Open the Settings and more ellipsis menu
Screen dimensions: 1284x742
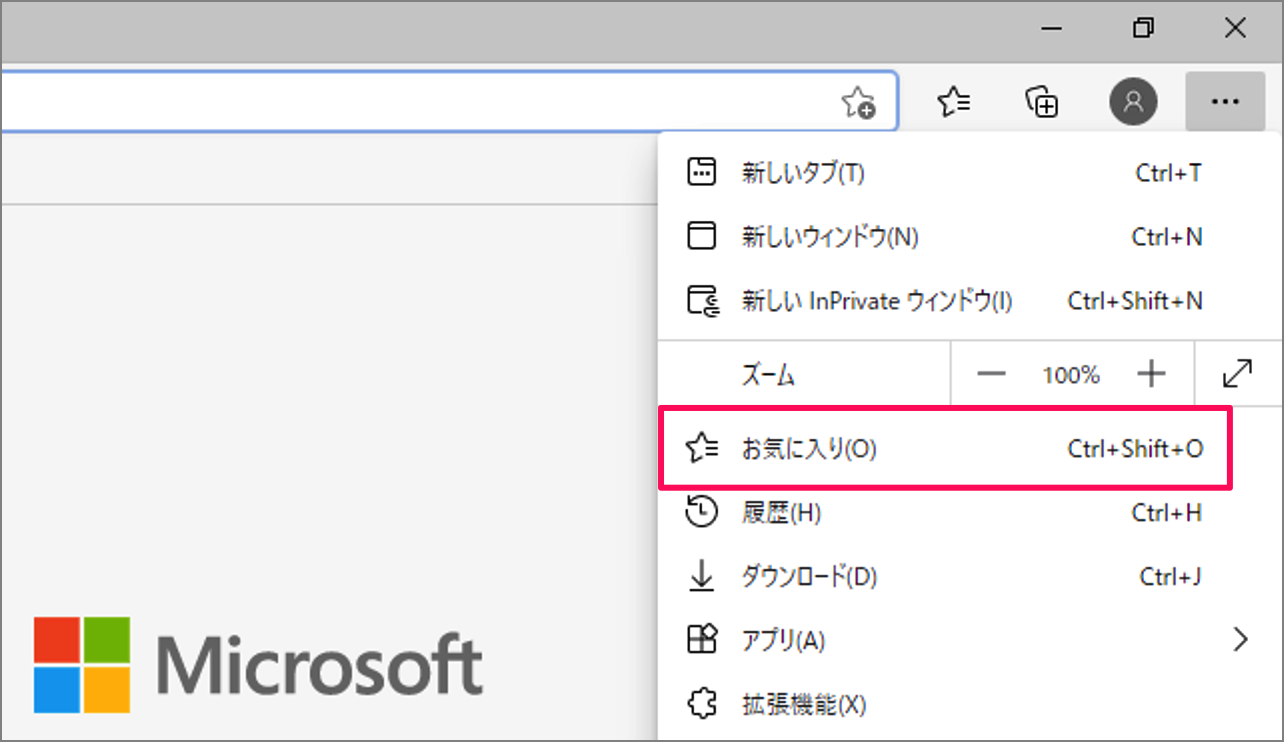[x=1224, y=101]
